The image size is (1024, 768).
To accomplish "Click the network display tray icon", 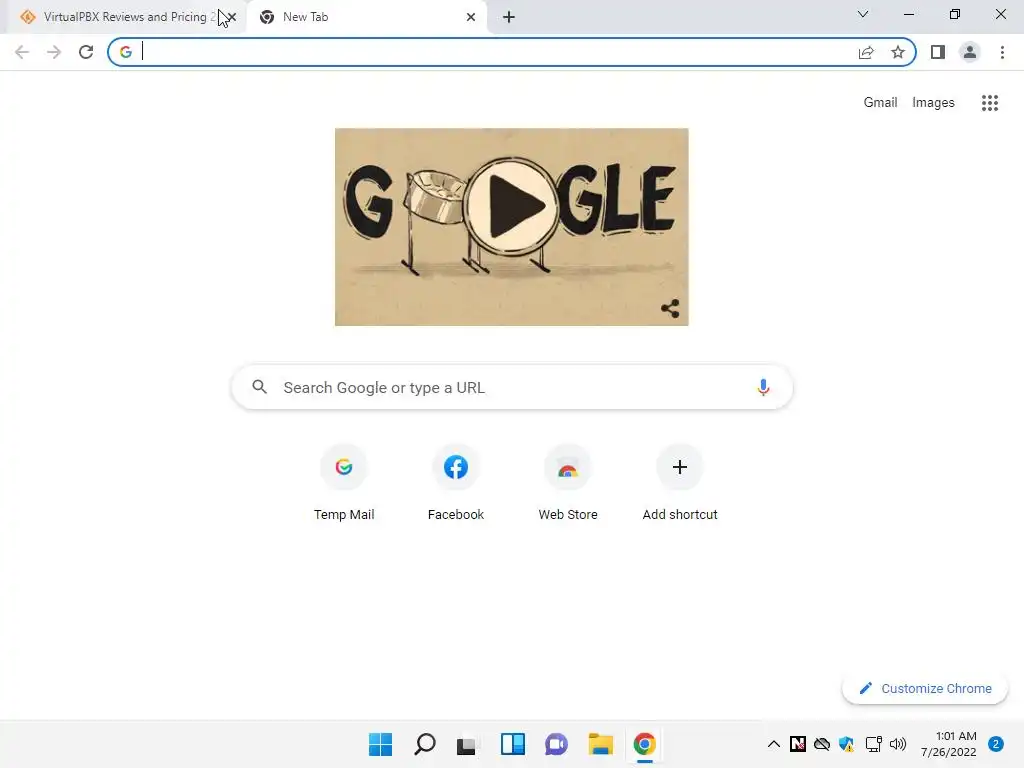I will point(873,744).
